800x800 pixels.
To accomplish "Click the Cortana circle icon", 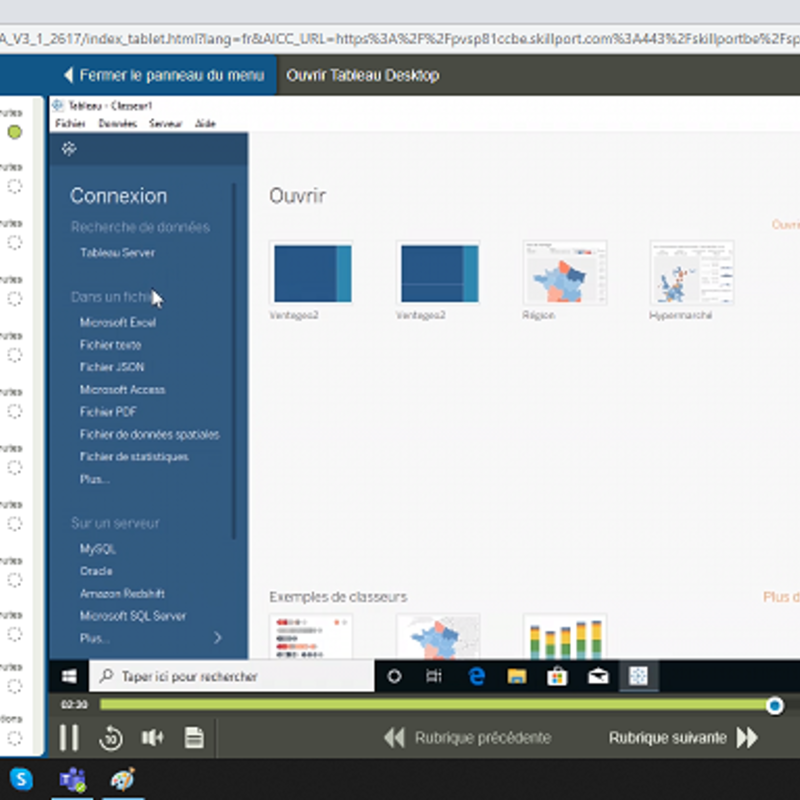I will (x=394, y=677).
